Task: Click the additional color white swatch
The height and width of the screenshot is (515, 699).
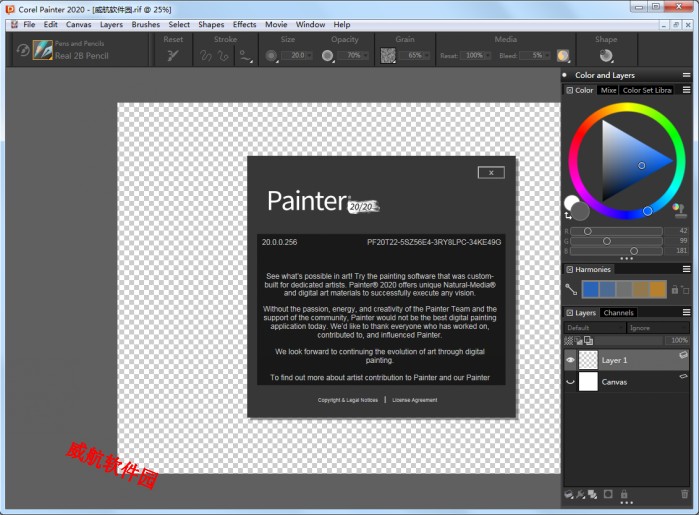Action: [570, 202]
